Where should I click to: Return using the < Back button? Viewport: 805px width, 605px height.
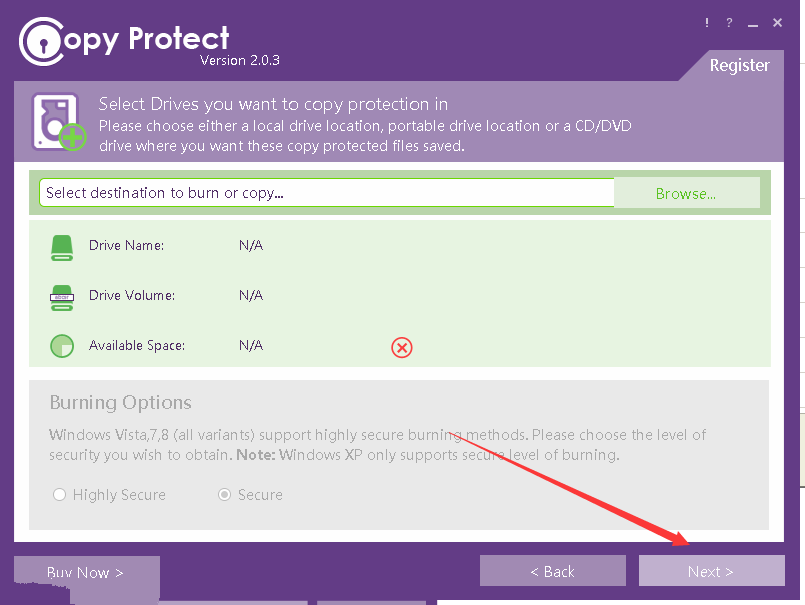pos(553,571)
